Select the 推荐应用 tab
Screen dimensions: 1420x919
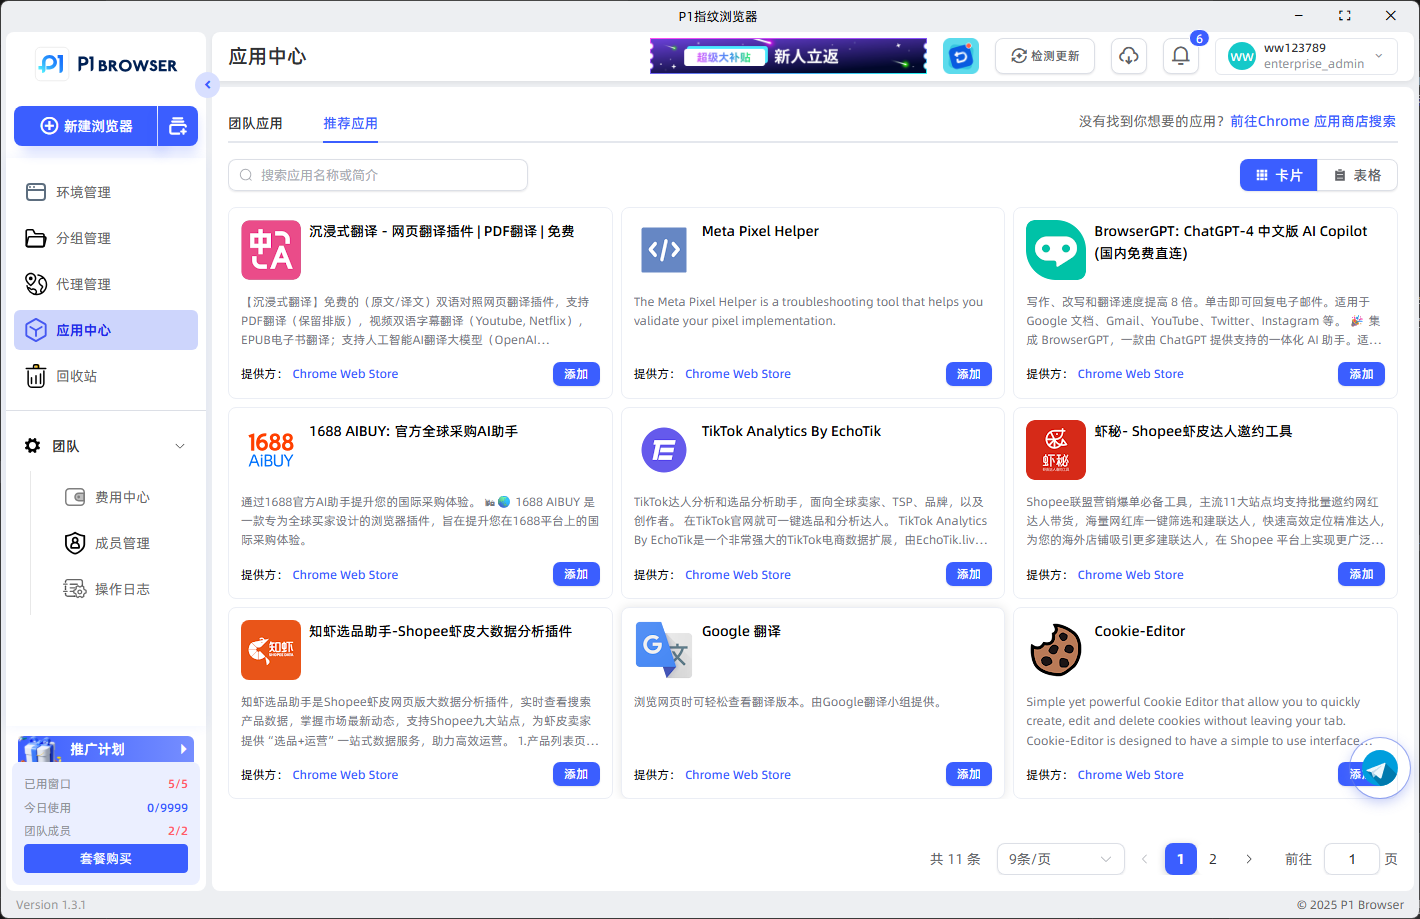pos(350,123)
